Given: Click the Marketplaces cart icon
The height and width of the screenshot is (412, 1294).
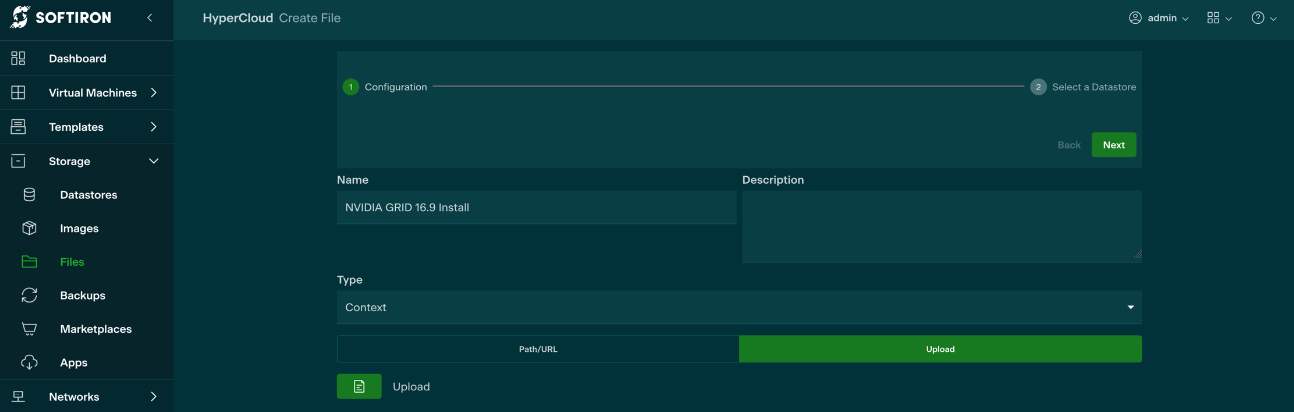Looking at the screenshot, I should (29, 329).
